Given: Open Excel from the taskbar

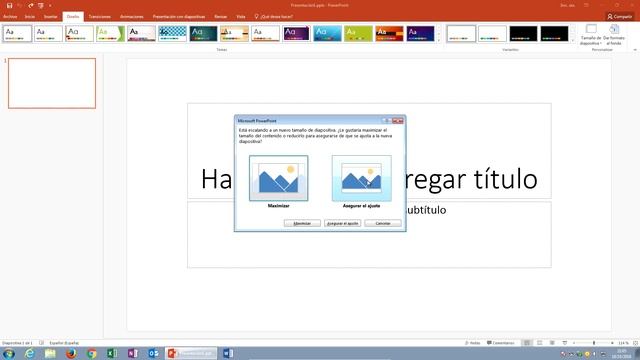Looking at the screenshot, I should pyautogui.click(x=112, y=353).
